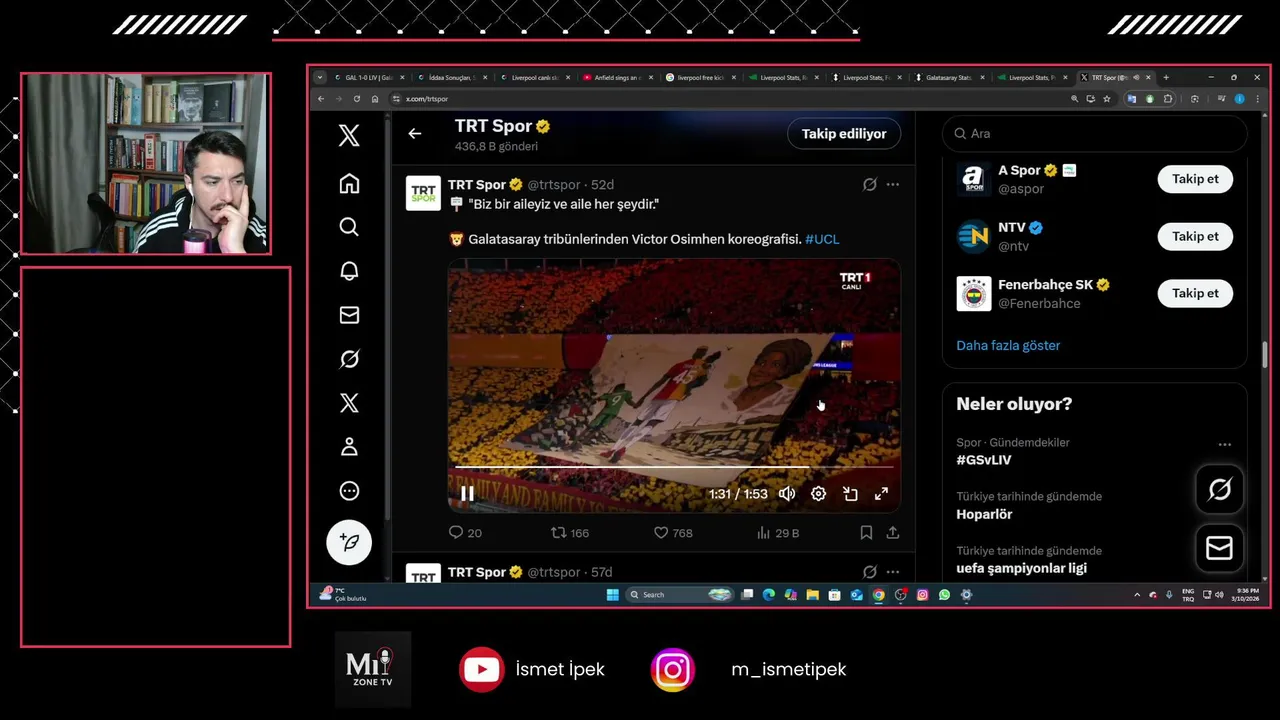This screenshot has width=1280, height=720.
Task: Click Daha fazla göster link
Action: [1008, 345]
